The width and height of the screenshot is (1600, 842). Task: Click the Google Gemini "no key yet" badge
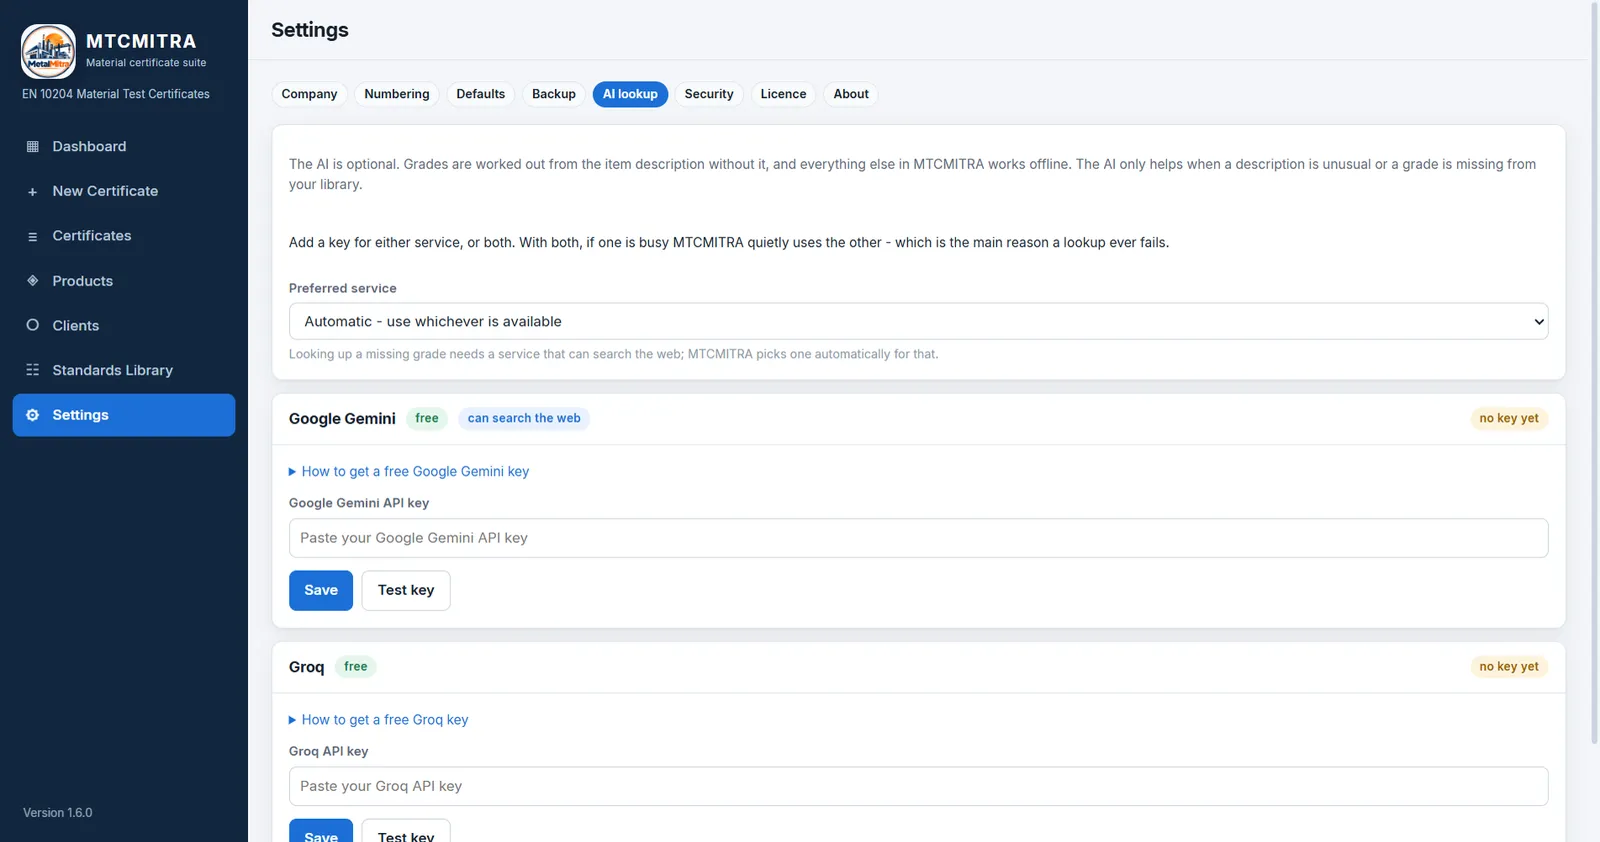pyautogui.click(x=1509, y=418)
